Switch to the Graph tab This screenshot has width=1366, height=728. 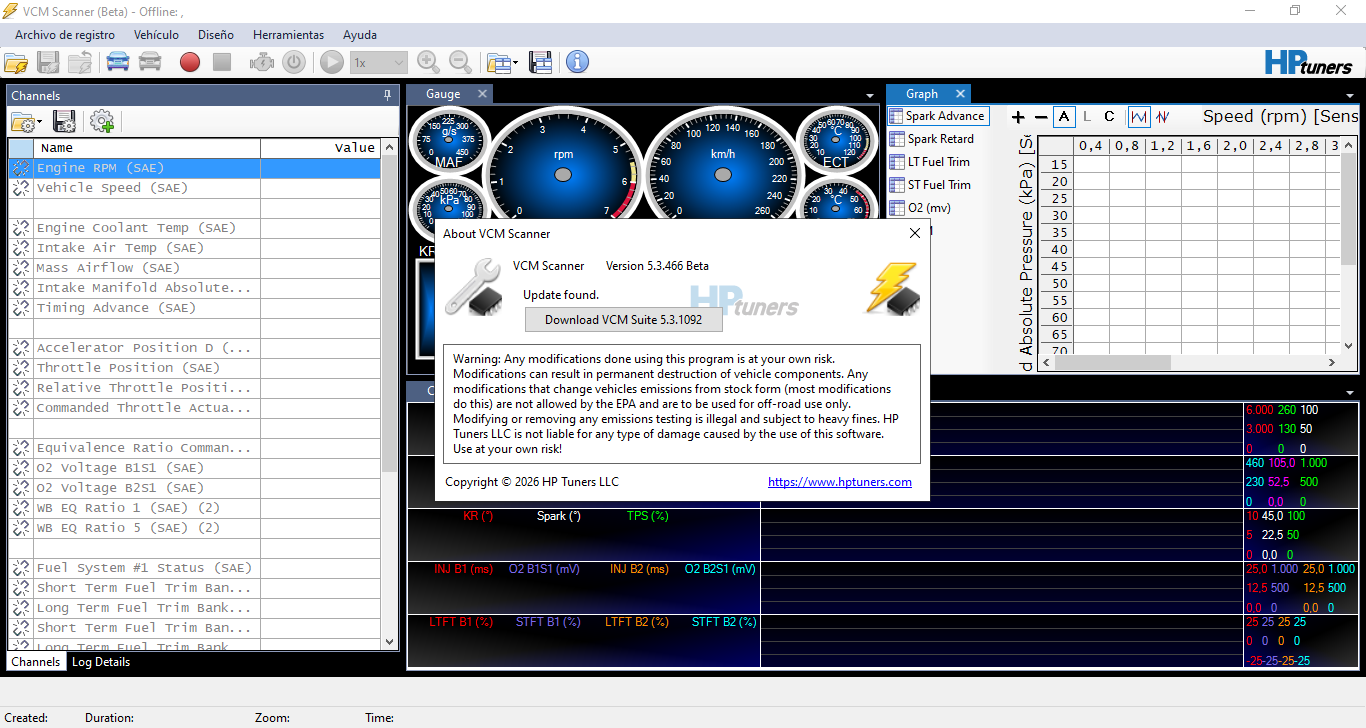(922, 94)
